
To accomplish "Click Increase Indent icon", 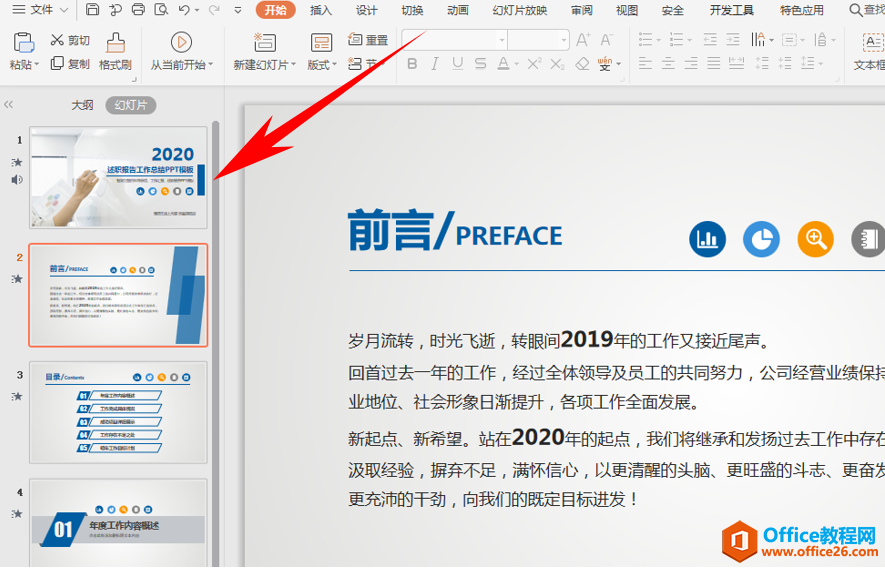I will 733,40.
